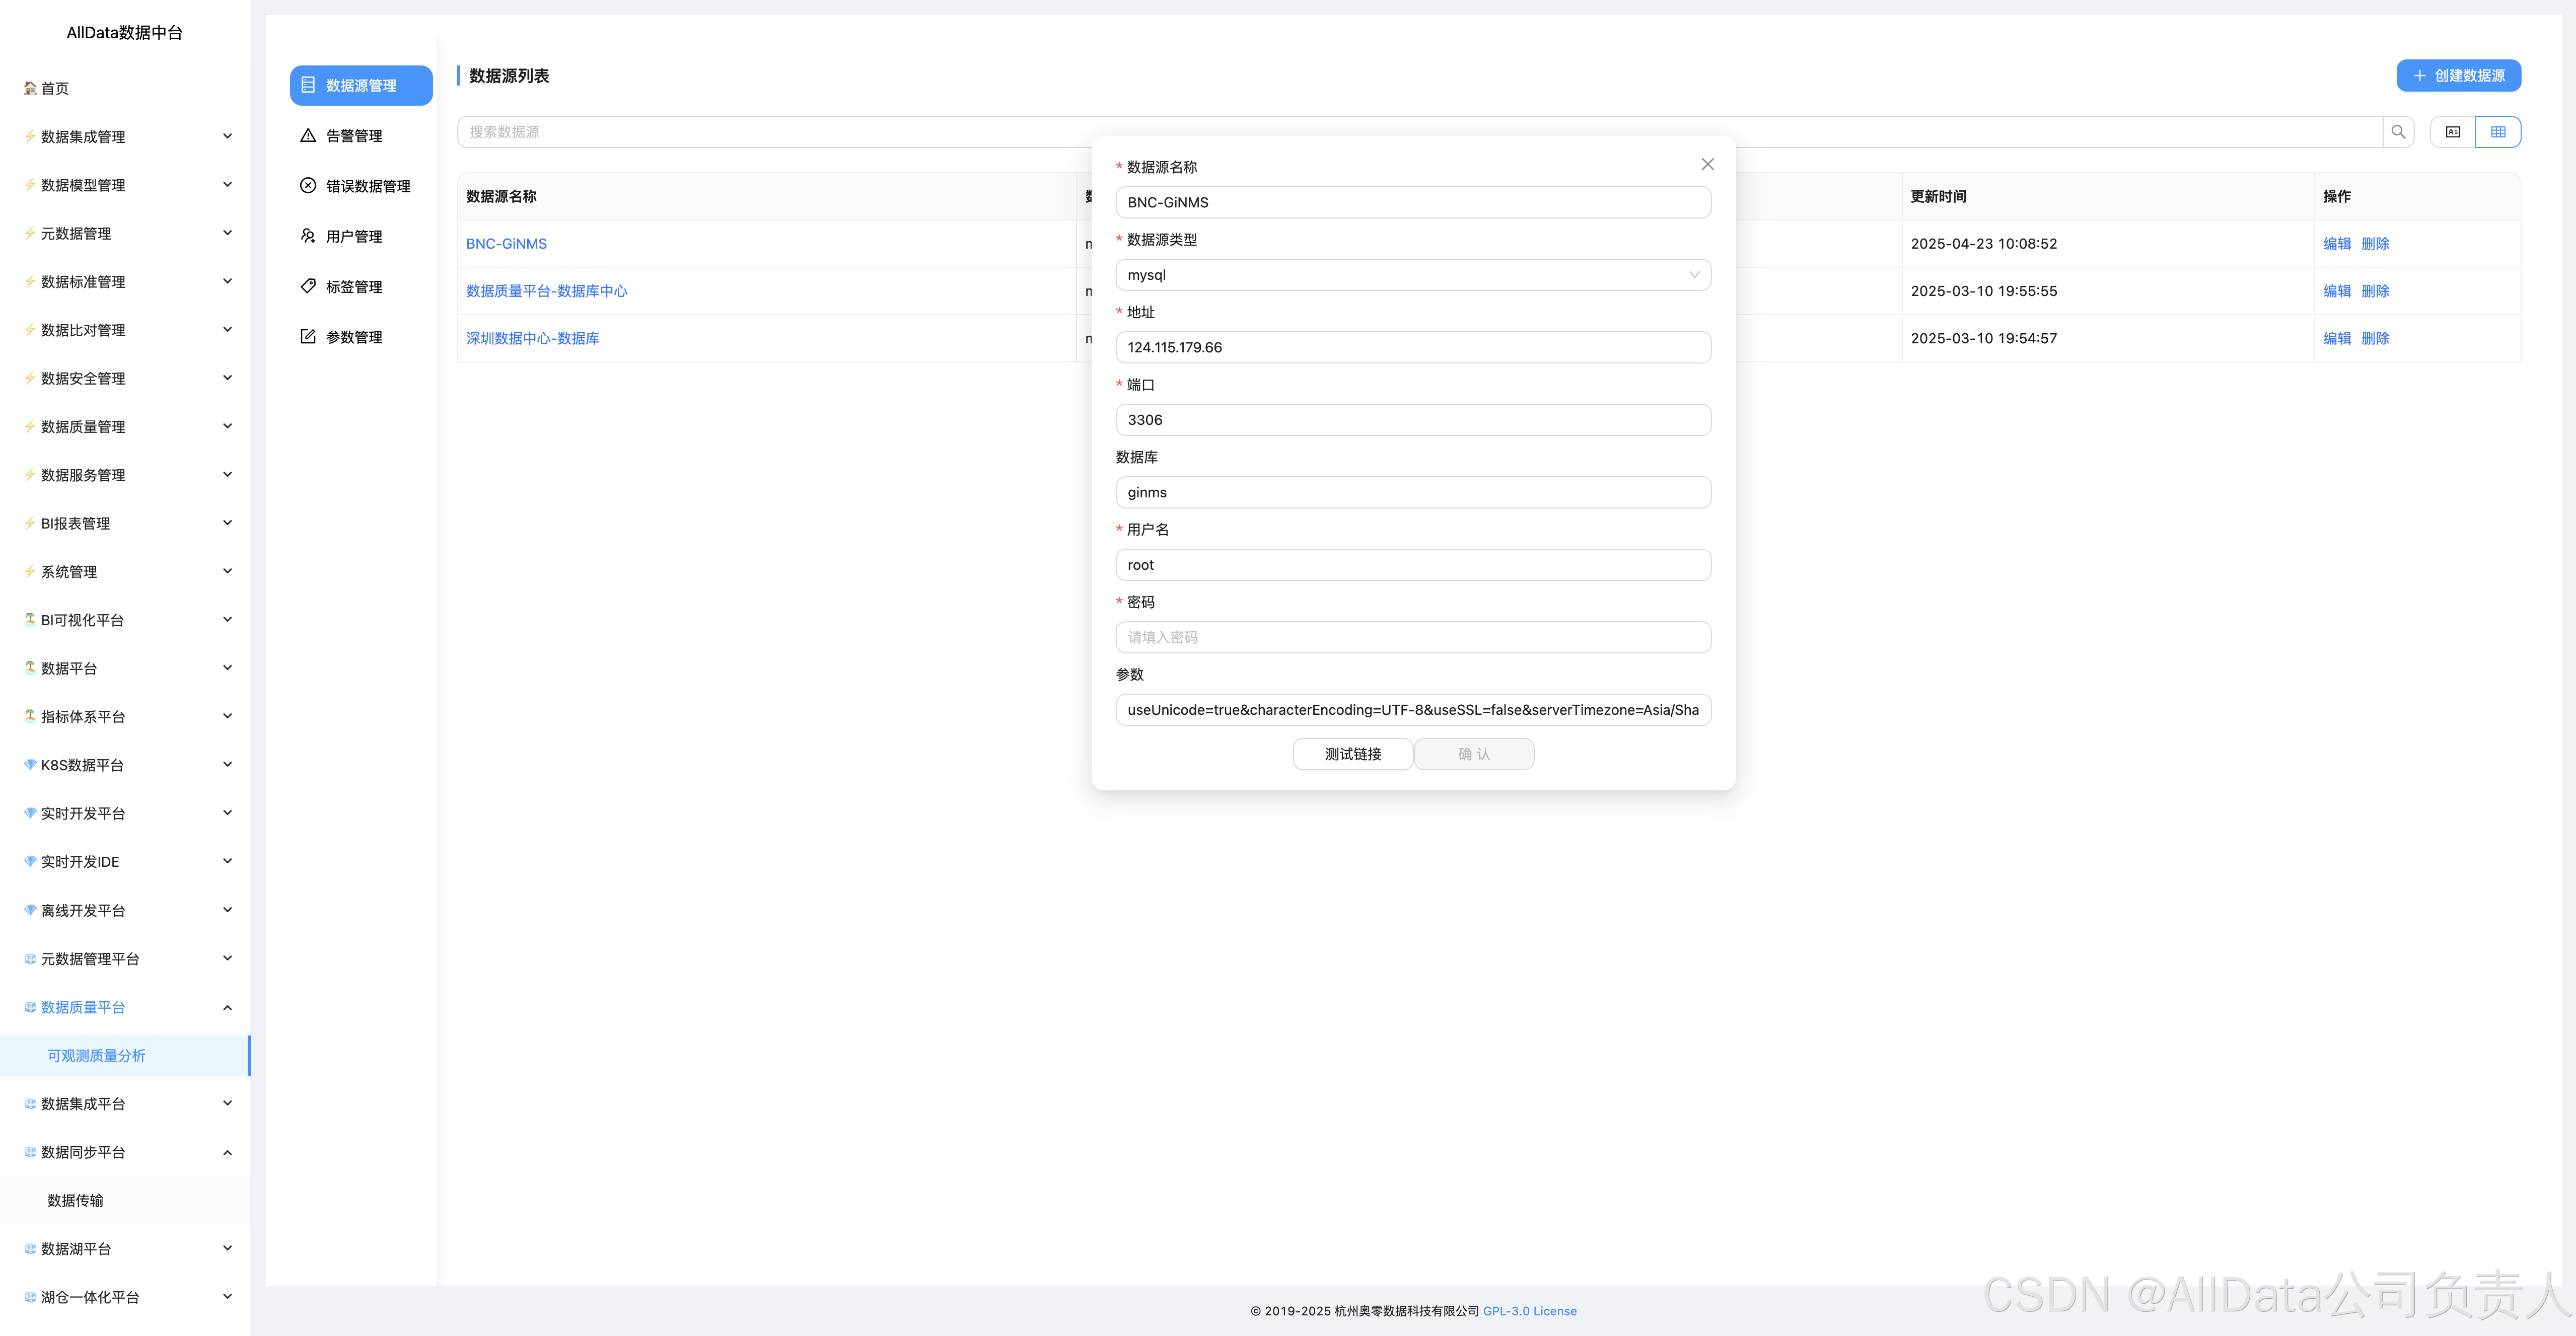Click the 数据集成管理 lightning icon
The width and height of the screenshot is (2576, 1336).
30,137
